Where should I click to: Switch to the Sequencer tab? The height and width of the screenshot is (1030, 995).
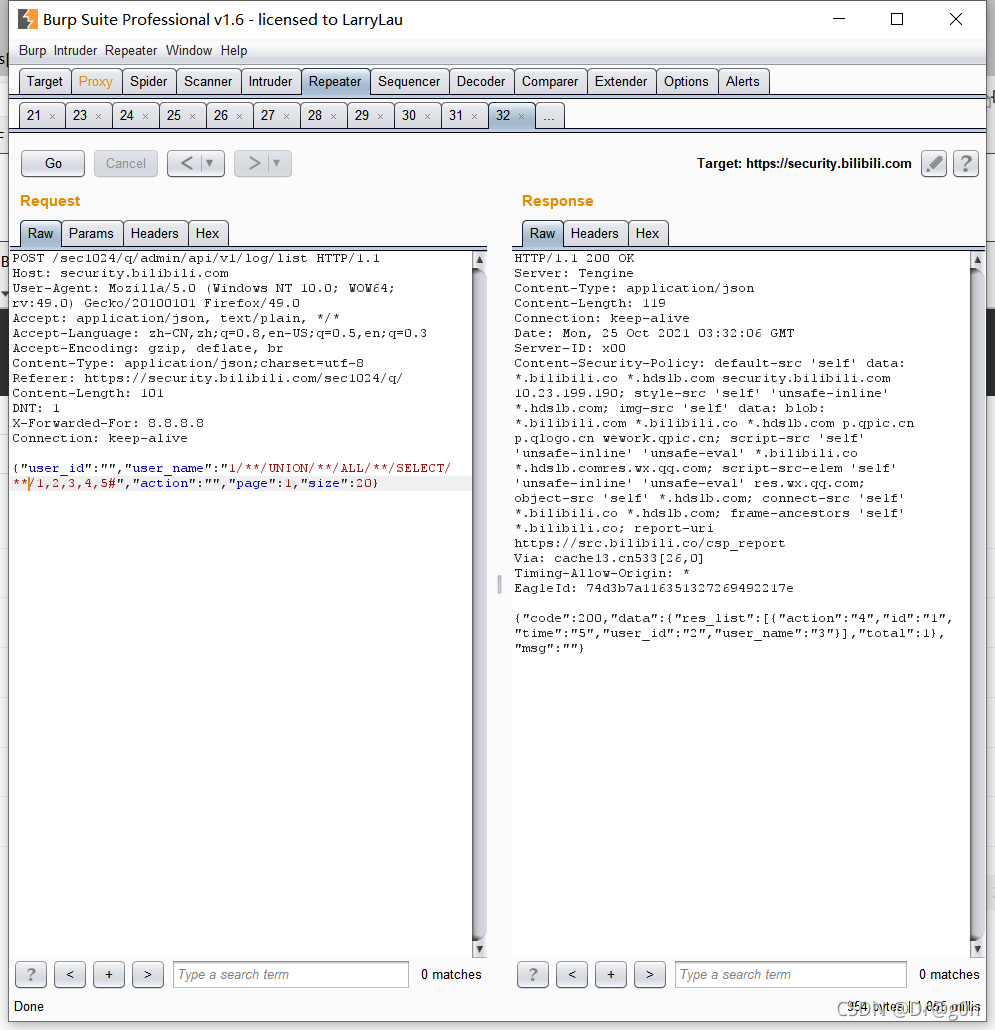tap(409, 81)
